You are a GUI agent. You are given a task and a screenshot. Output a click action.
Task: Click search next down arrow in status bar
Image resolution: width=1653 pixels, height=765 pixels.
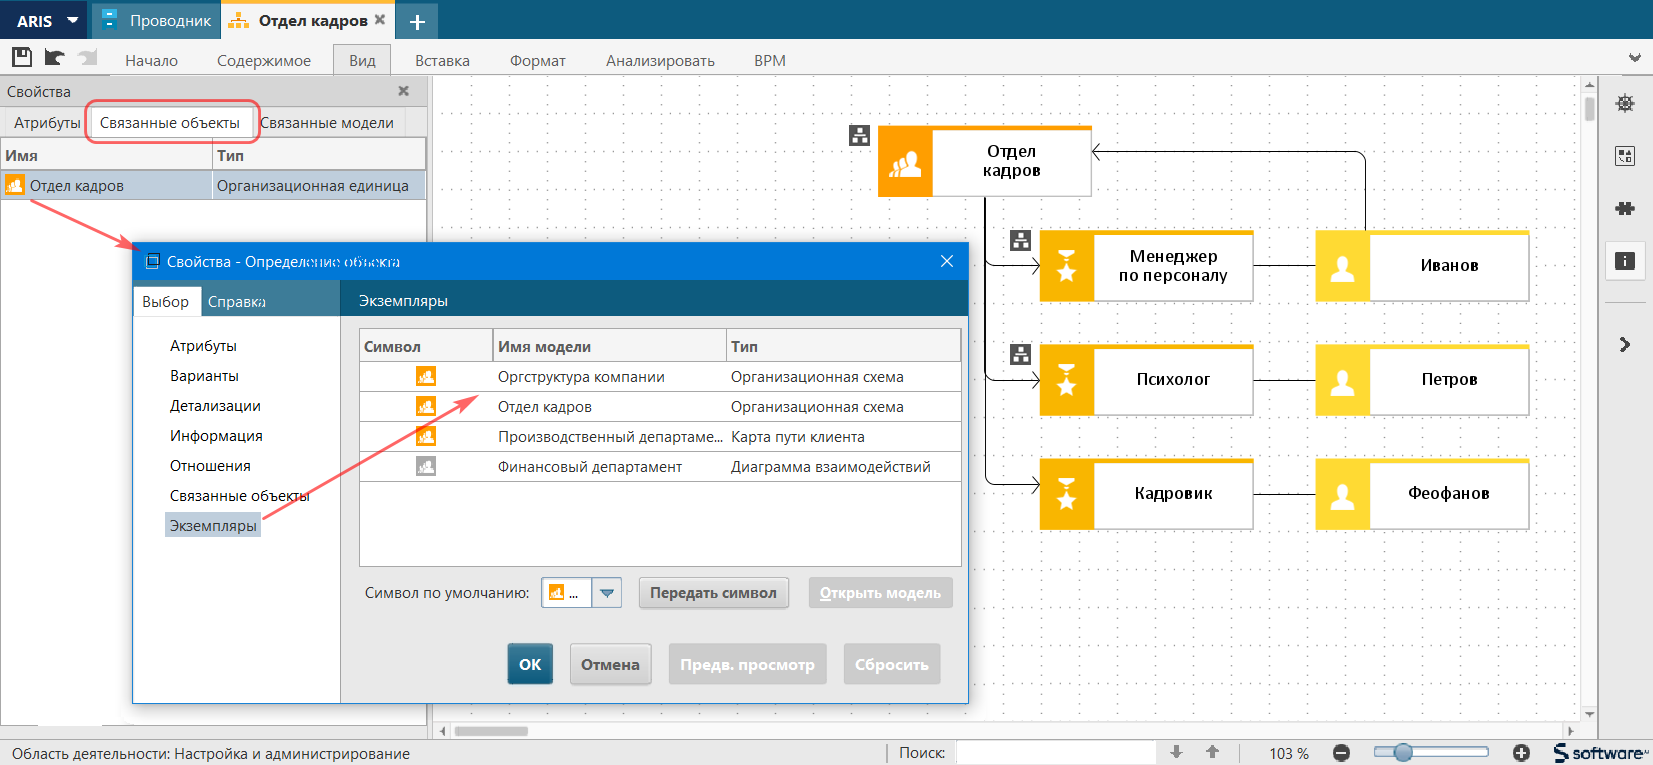pos(1176,752)
